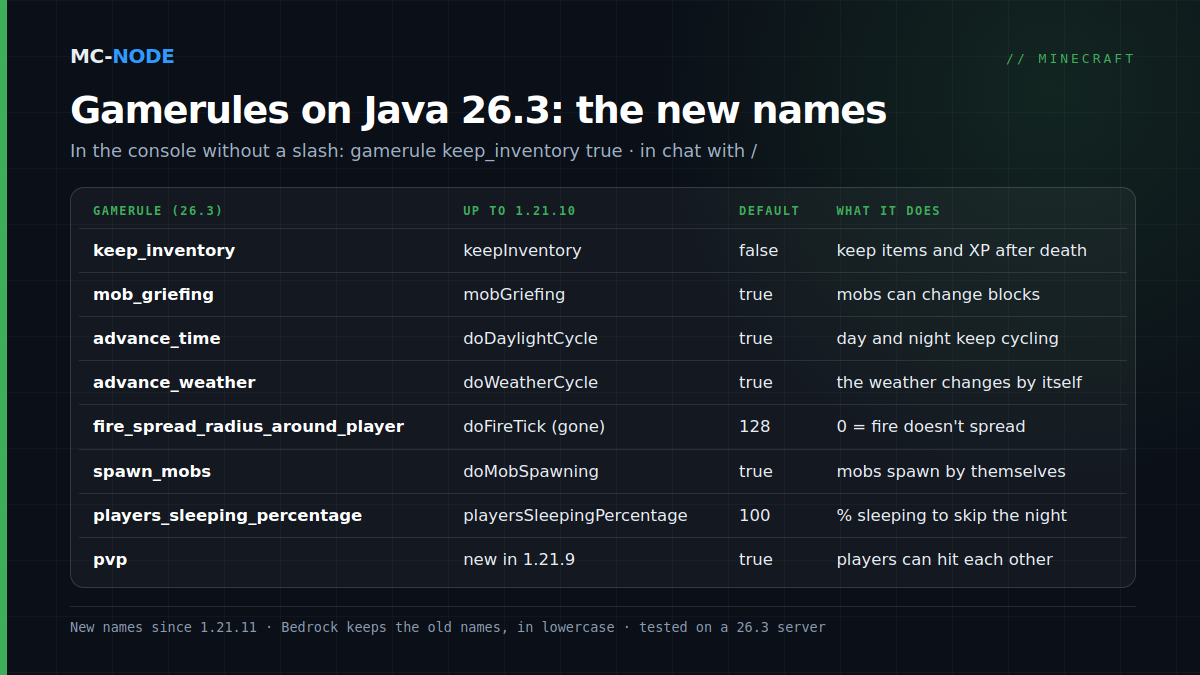1200x675 pixels.
Task: Click the MC-NODE logo text
Action: [x=122, y=56]
